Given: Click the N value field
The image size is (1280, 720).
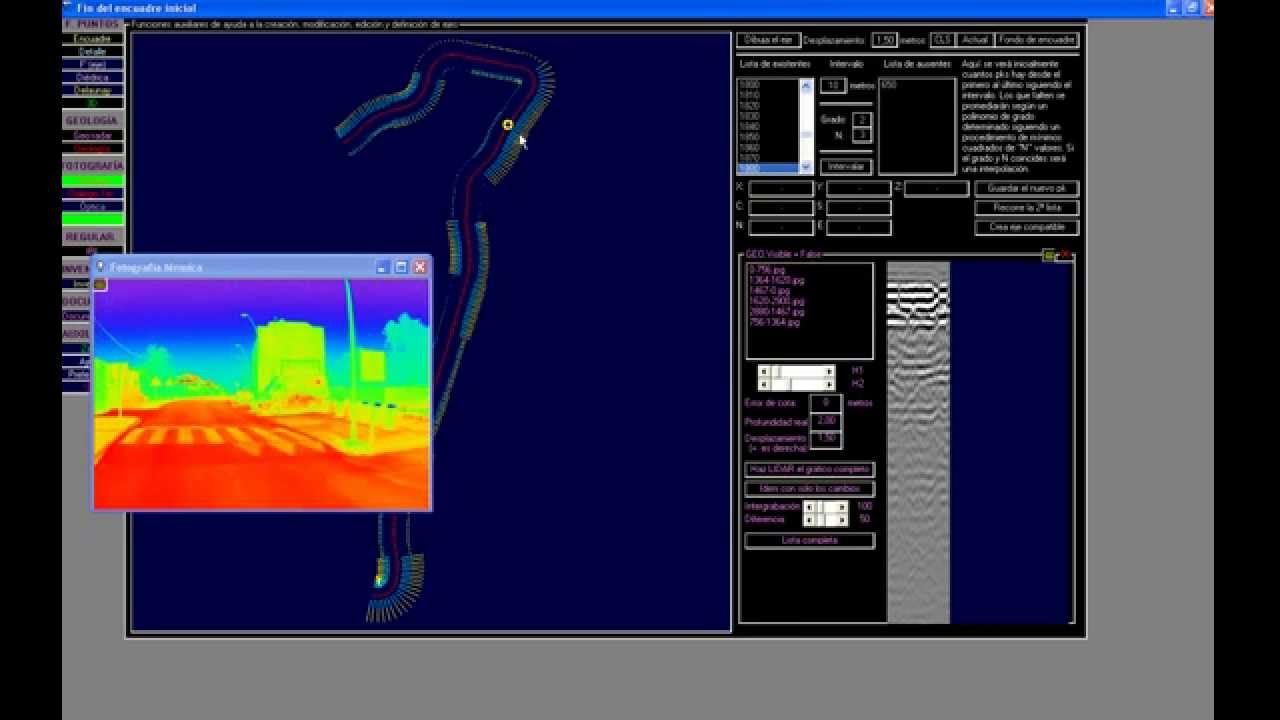Looking at the screenshot, I should click(x=862, y=135).
